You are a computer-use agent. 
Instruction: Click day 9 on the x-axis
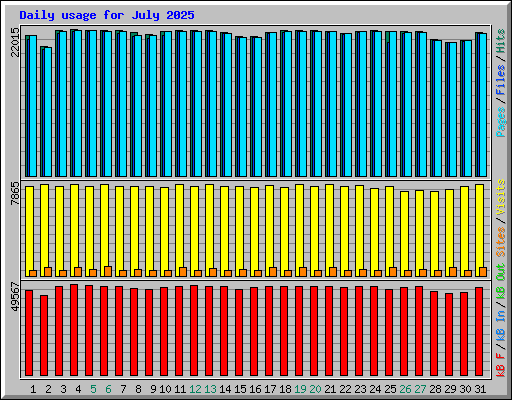point(153,389)
